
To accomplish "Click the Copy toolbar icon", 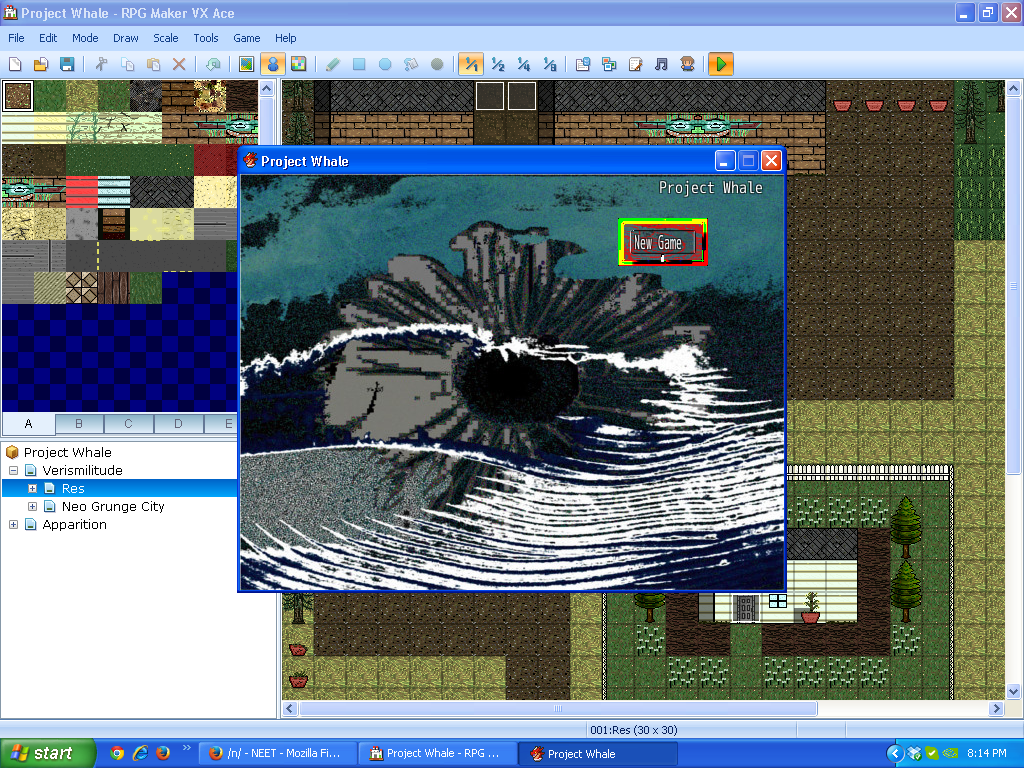I will tap(127, 64).
